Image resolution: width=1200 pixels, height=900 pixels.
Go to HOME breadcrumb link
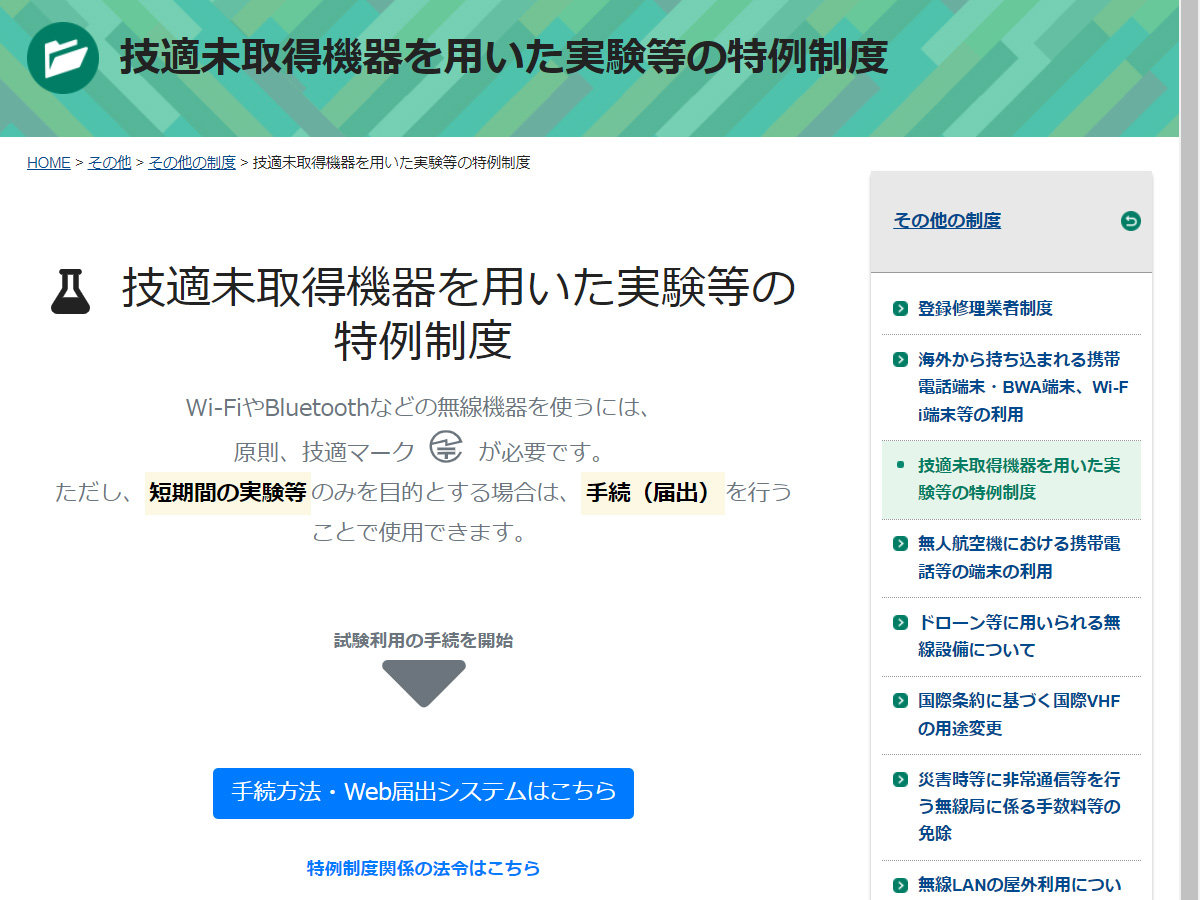tap(49, 162)
